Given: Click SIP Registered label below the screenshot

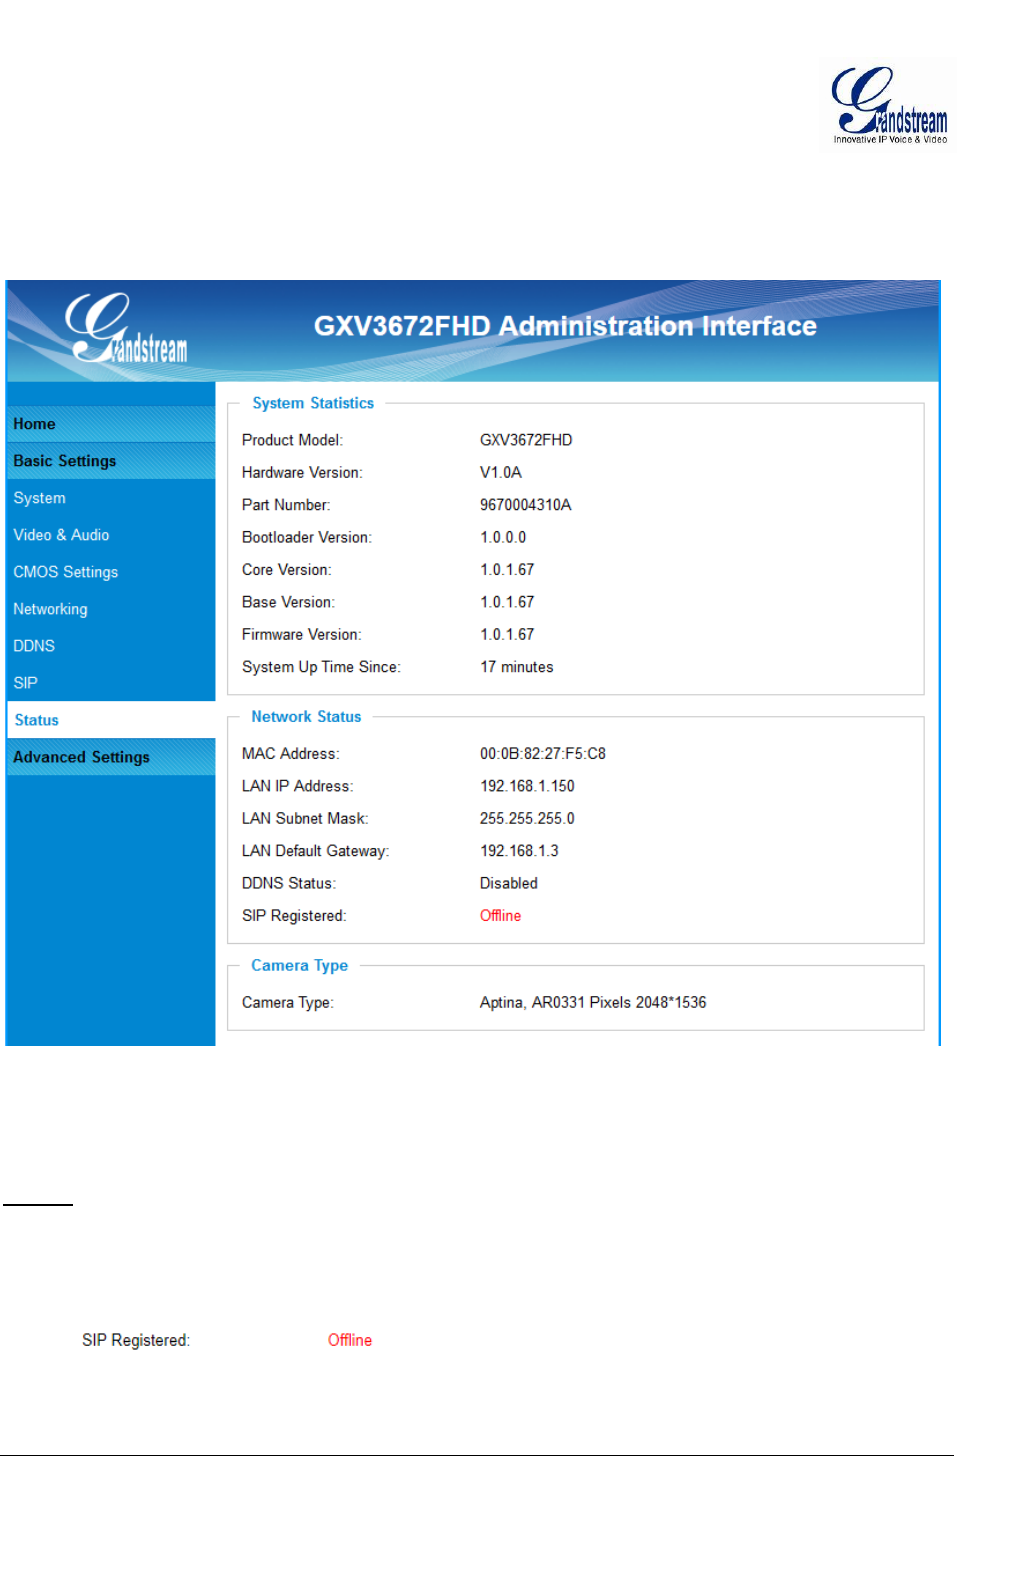Looking at the screenshot, I should click(136, 1340).
